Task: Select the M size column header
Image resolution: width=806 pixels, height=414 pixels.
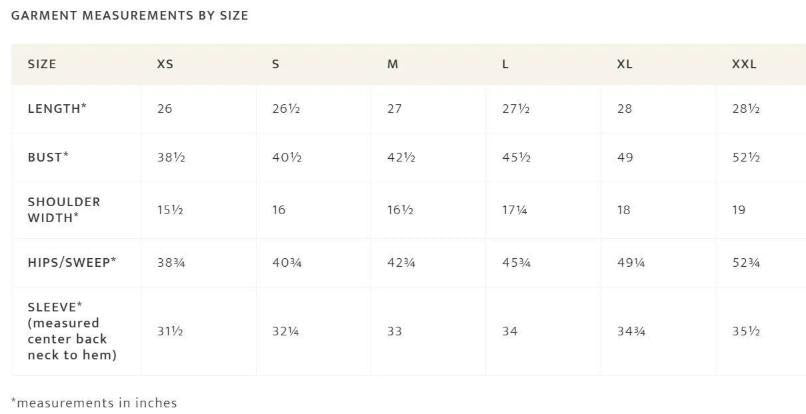Action: click(393, 64)
